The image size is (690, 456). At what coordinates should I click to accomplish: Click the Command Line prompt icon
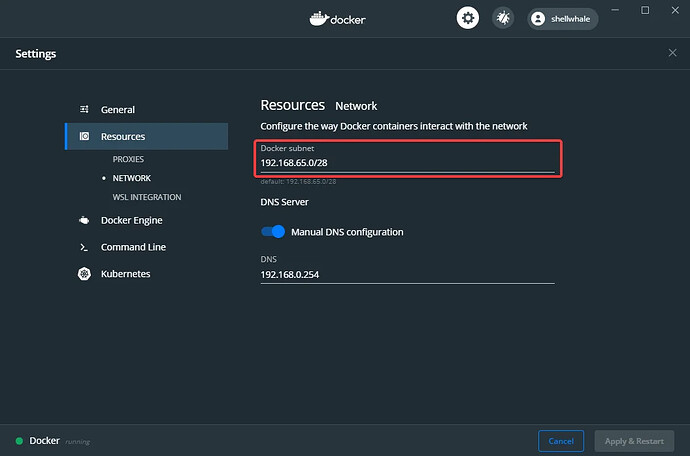pos(85,247)
